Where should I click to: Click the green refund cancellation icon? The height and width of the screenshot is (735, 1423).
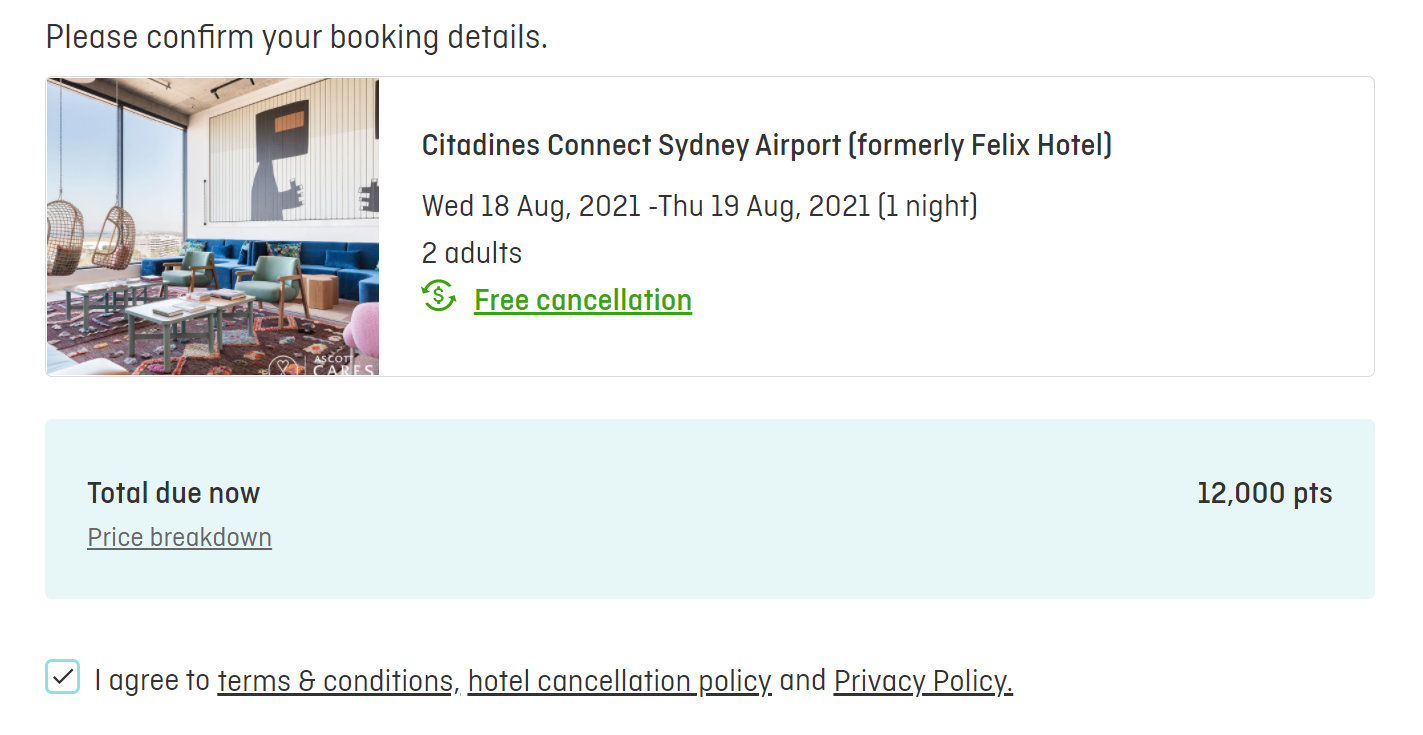[x=439, y=297]
